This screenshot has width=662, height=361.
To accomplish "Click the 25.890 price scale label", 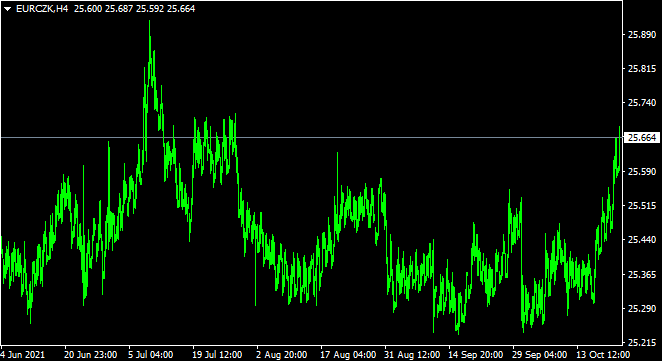I will 642,35.
